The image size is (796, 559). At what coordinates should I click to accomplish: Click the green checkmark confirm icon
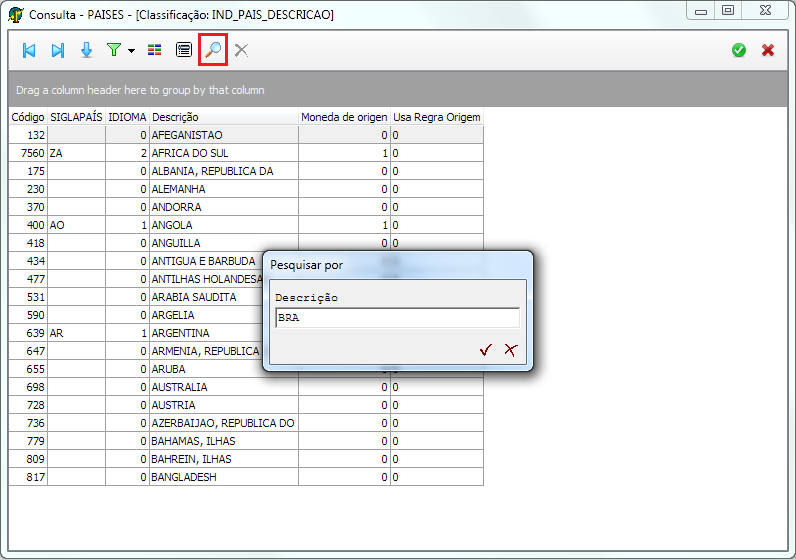coord(739,50)
